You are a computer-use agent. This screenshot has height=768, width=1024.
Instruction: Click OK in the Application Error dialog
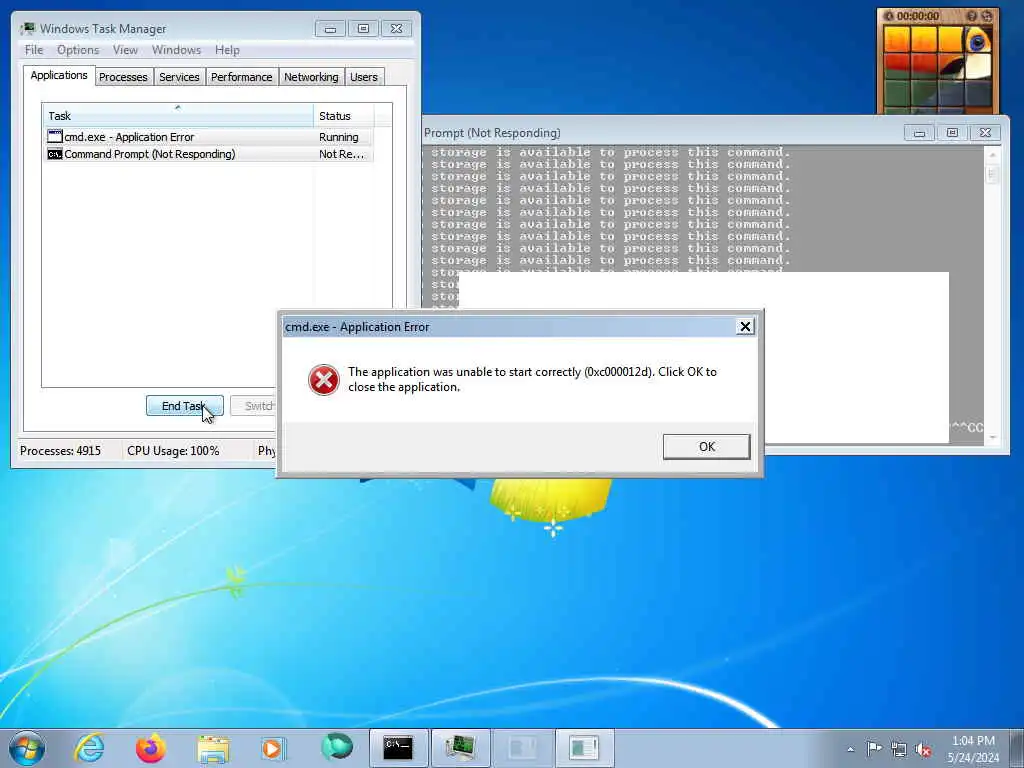707,447
